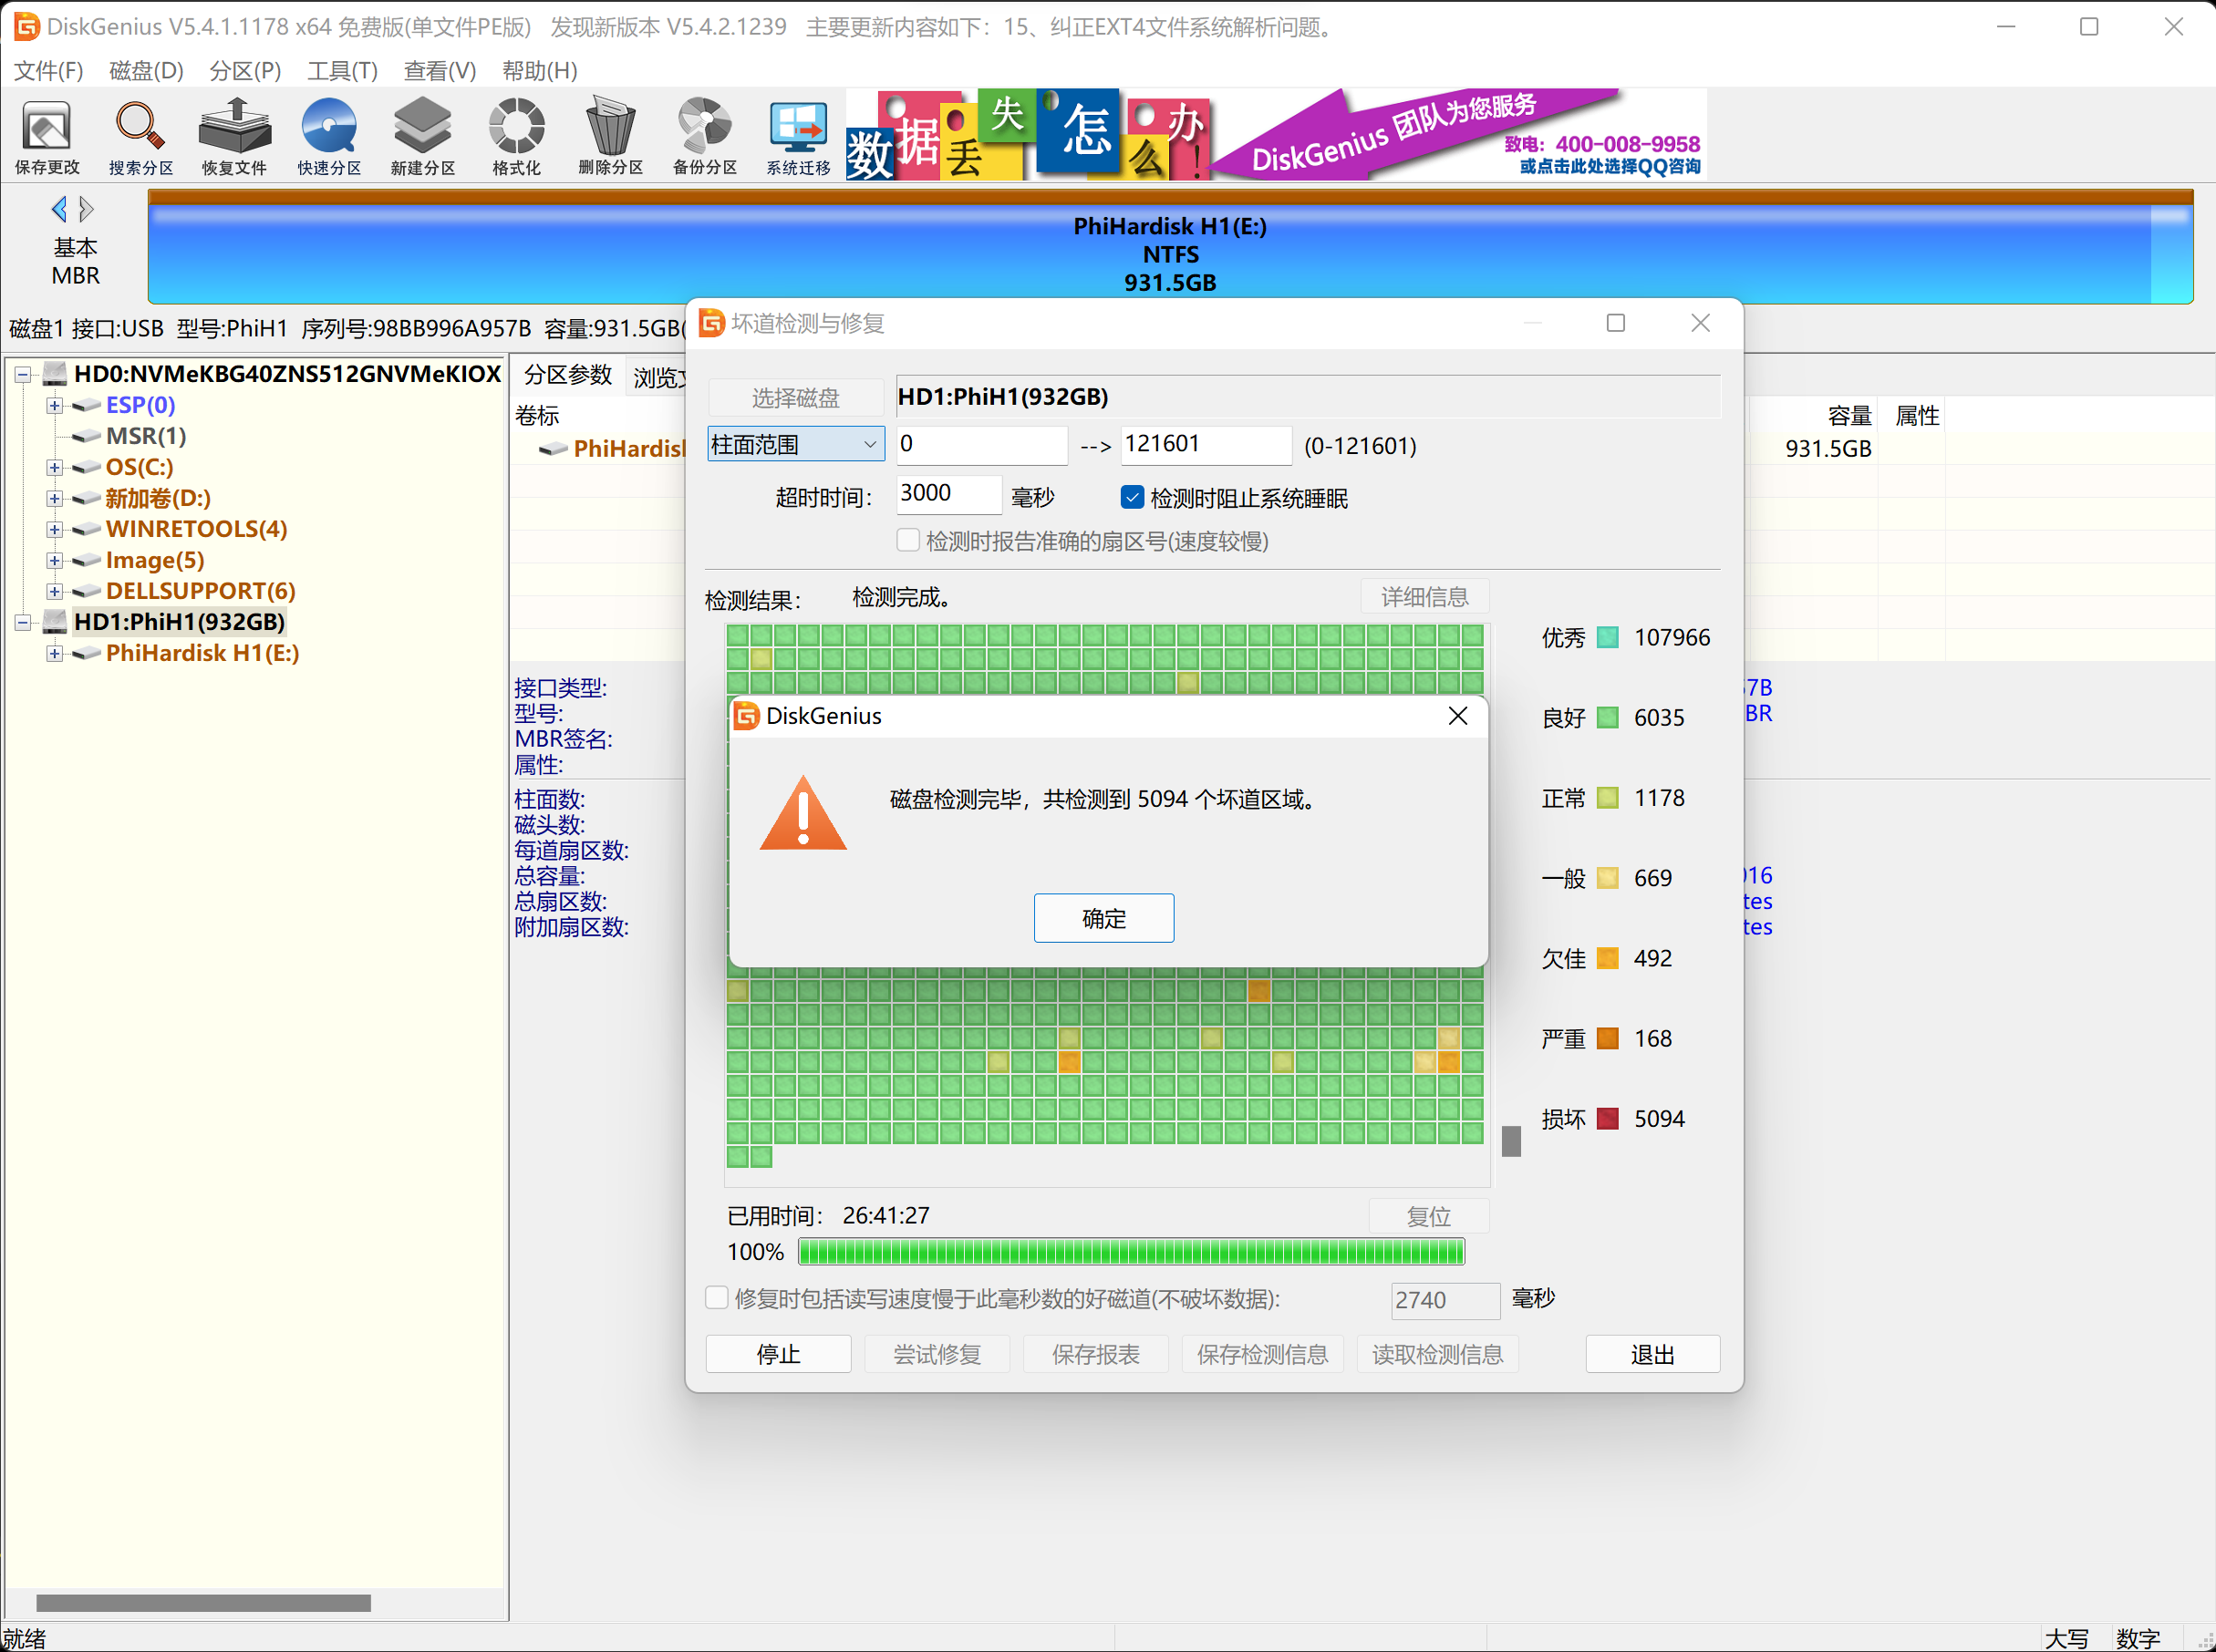Click the DiskGenius app logo in title bar
Viewport: 2216px width, 1652px height.
click(x=26, y=26)
